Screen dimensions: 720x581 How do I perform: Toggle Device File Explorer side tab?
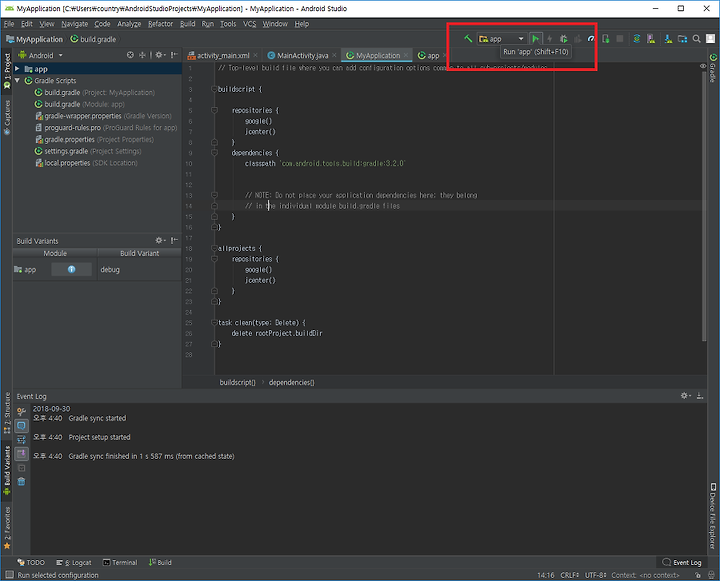[x=713, y=516]
